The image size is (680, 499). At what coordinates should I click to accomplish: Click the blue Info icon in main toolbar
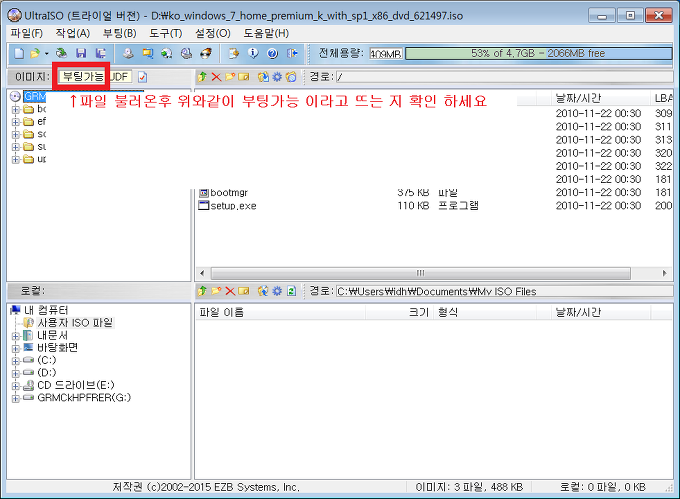[x=253, y=53]
